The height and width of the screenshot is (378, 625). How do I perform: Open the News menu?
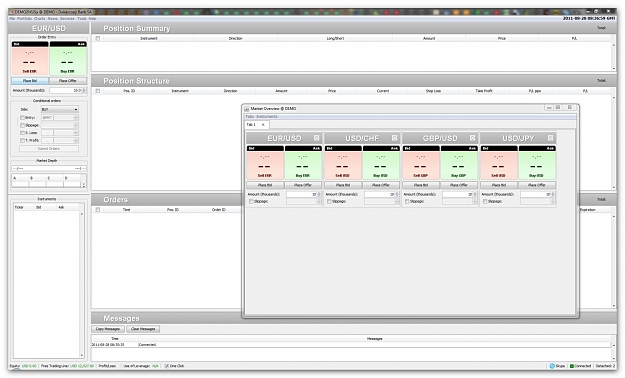pyautogui.click(x=53, y=19)
